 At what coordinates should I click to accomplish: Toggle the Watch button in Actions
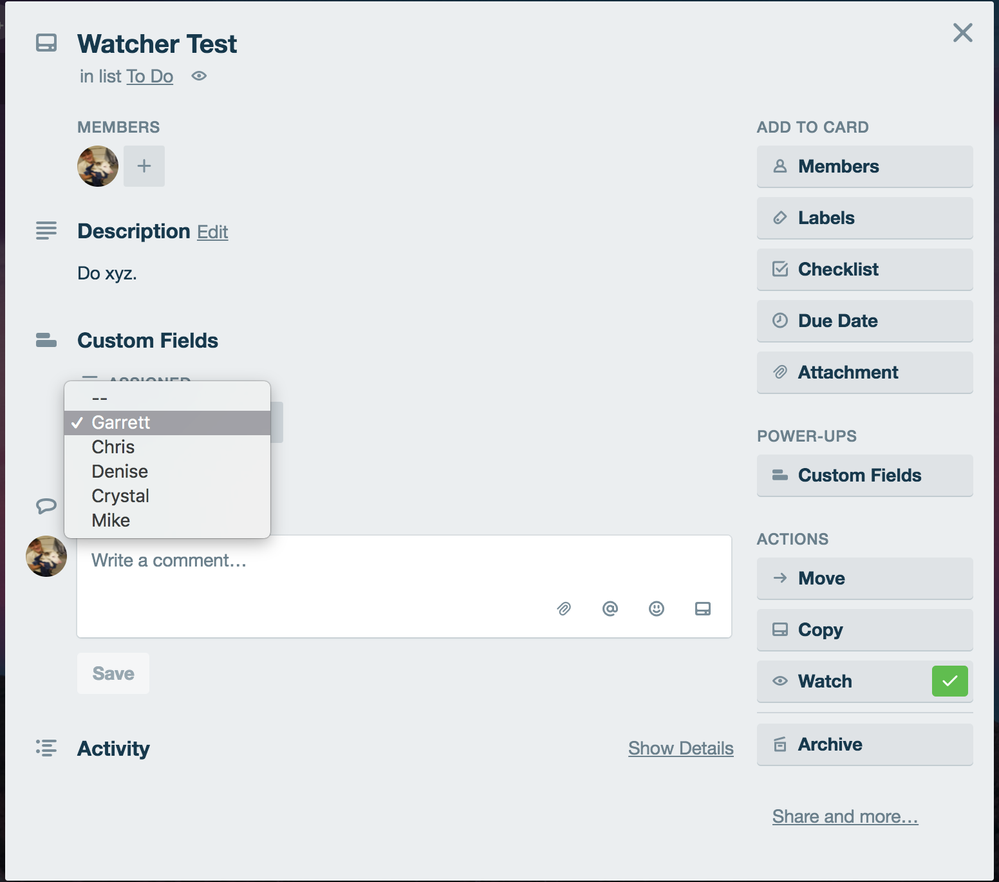pos(865,681)
